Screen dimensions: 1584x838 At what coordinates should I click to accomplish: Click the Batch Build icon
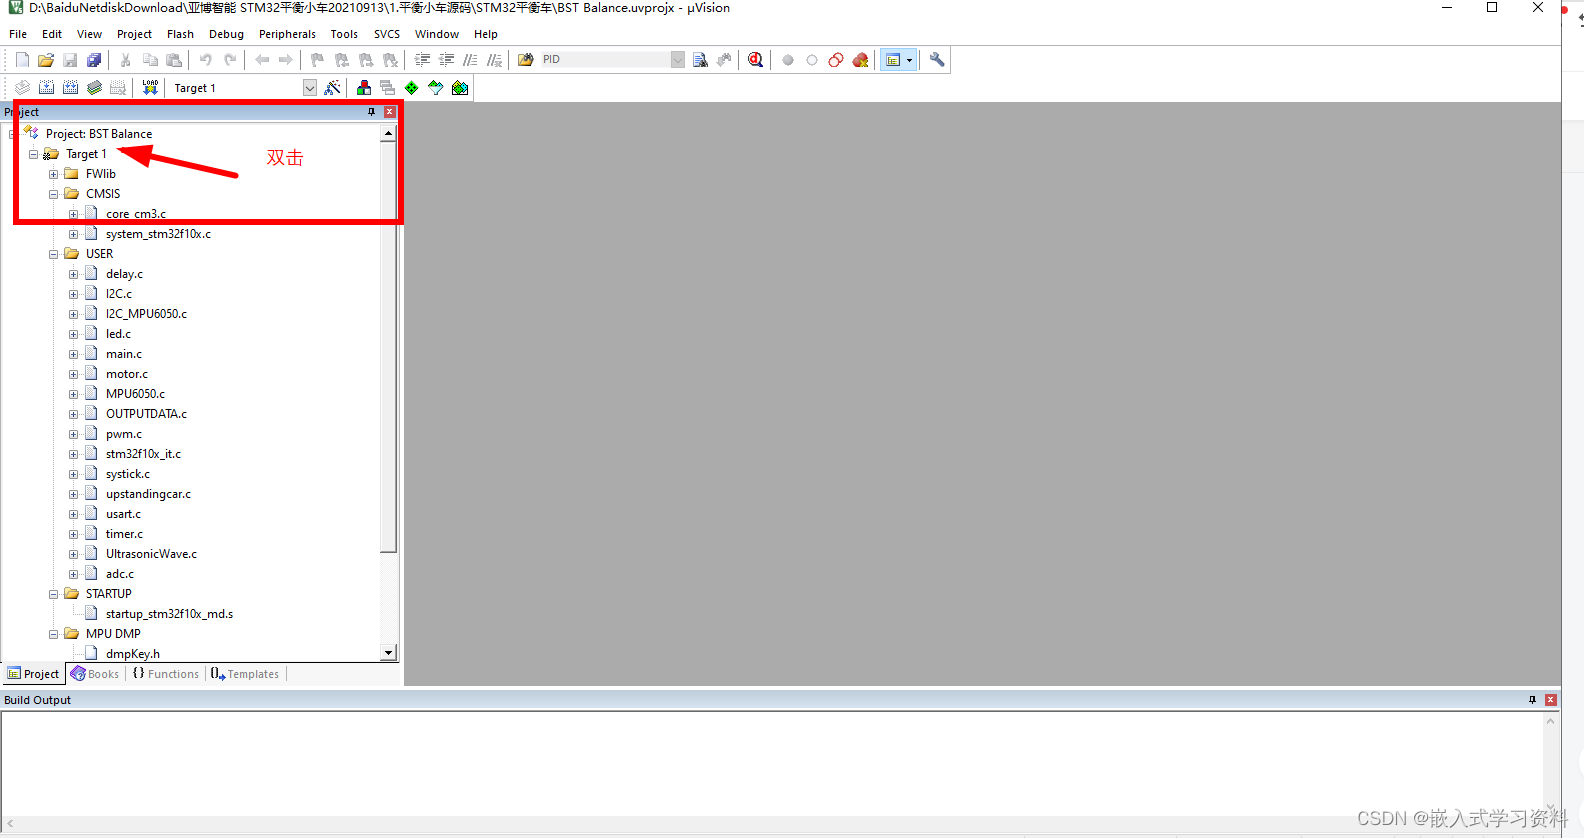click(x=94, y=88)
